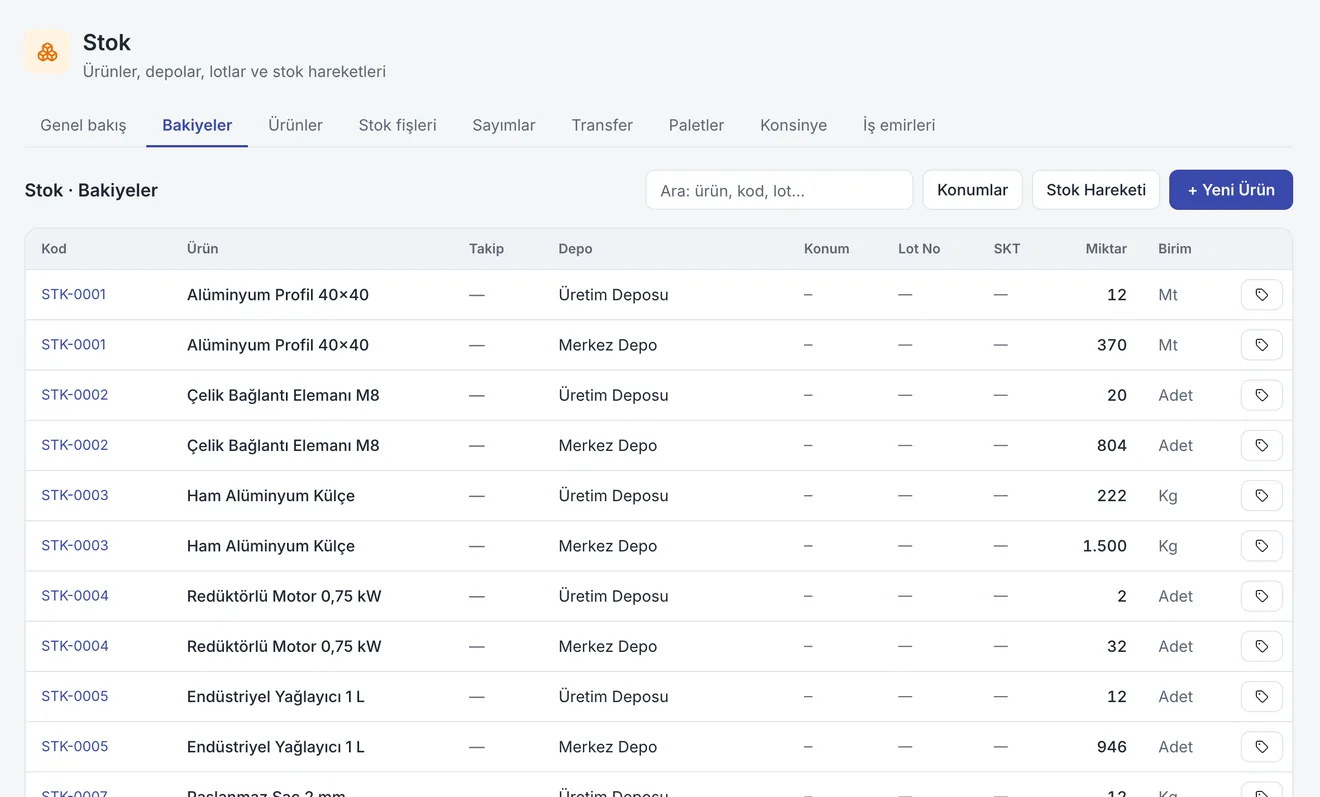The height and width of the screenshot is (797, 1320).
Task: Switch to the Genel bakış tab
Action: pos(83,125)
